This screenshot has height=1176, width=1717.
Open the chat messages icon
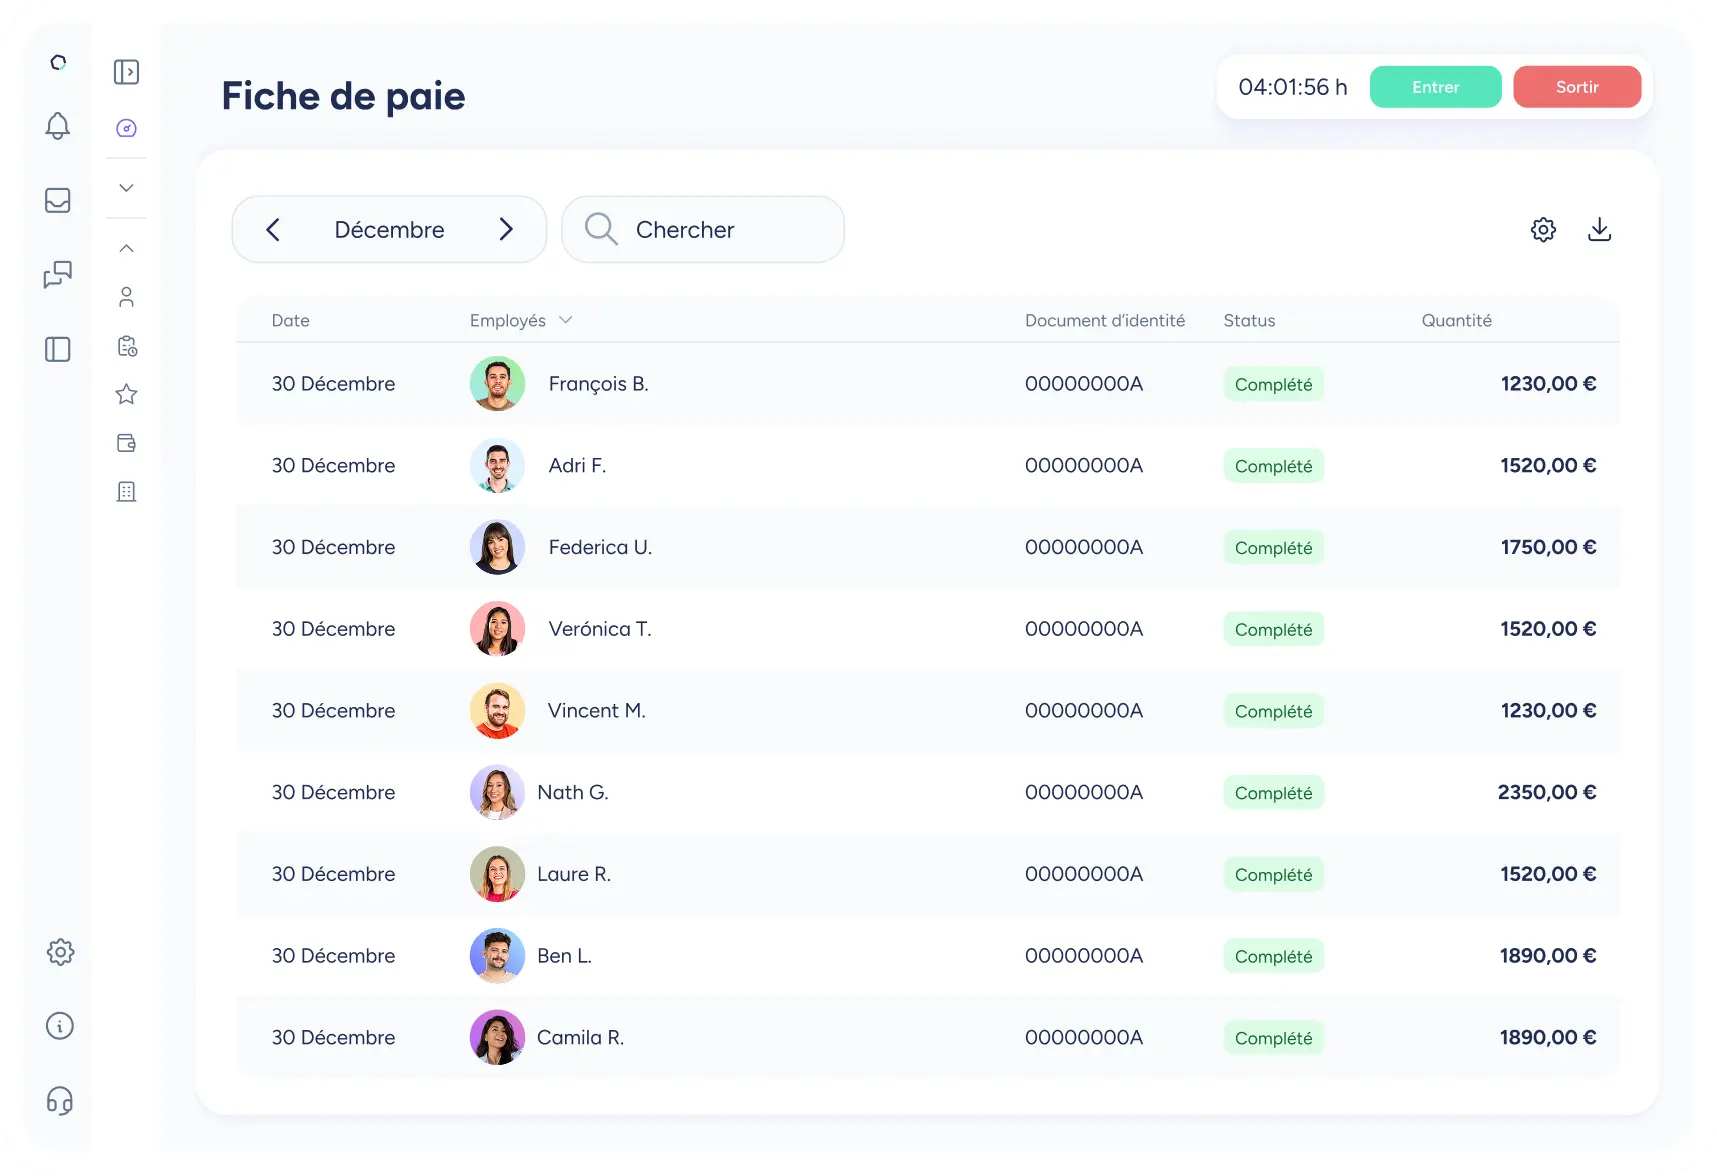point(58,274)
